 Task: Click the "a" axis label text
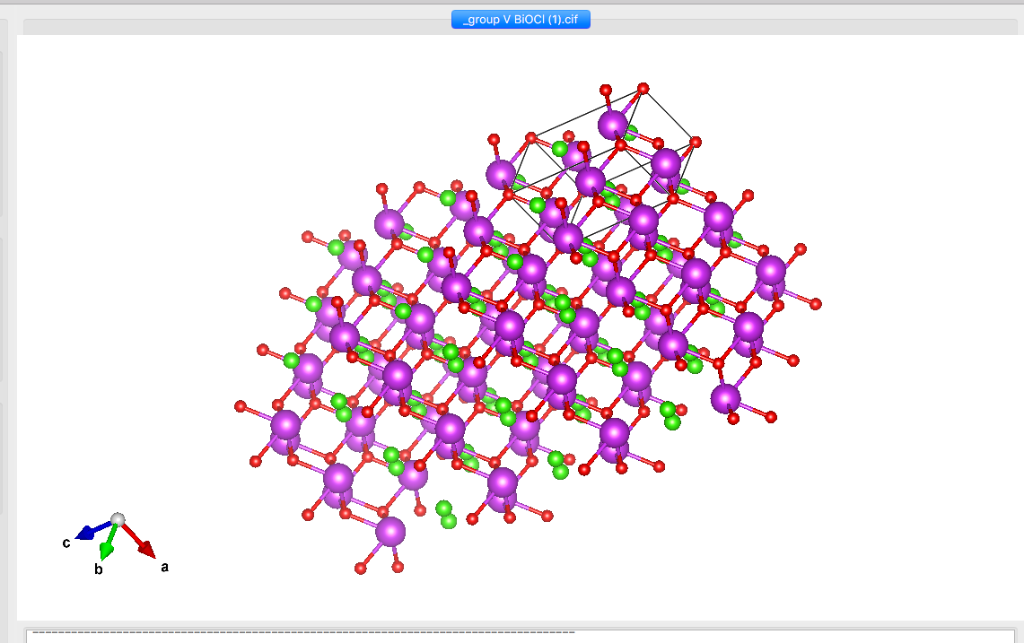pyautogui.click(x=165, y=567)
